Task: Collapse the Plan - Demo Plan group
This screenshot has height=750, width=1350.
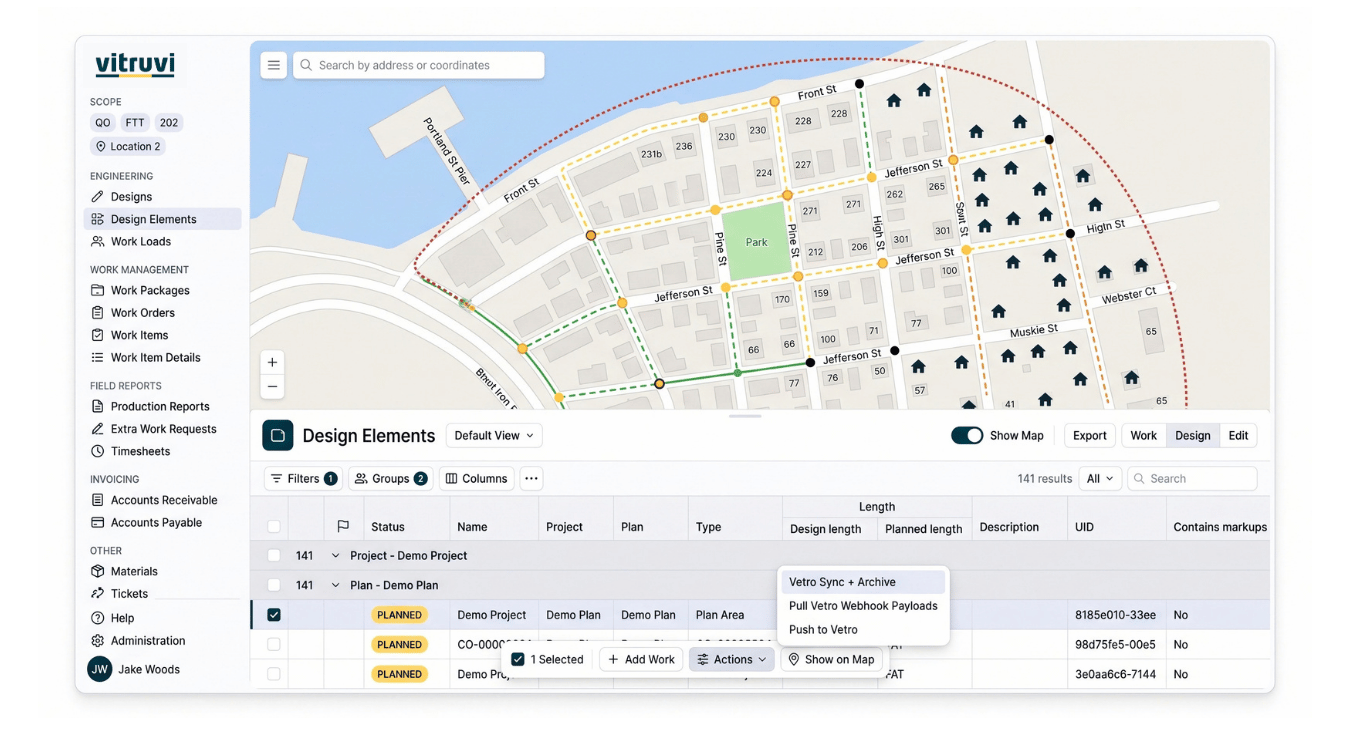Action: pos(335,586)
